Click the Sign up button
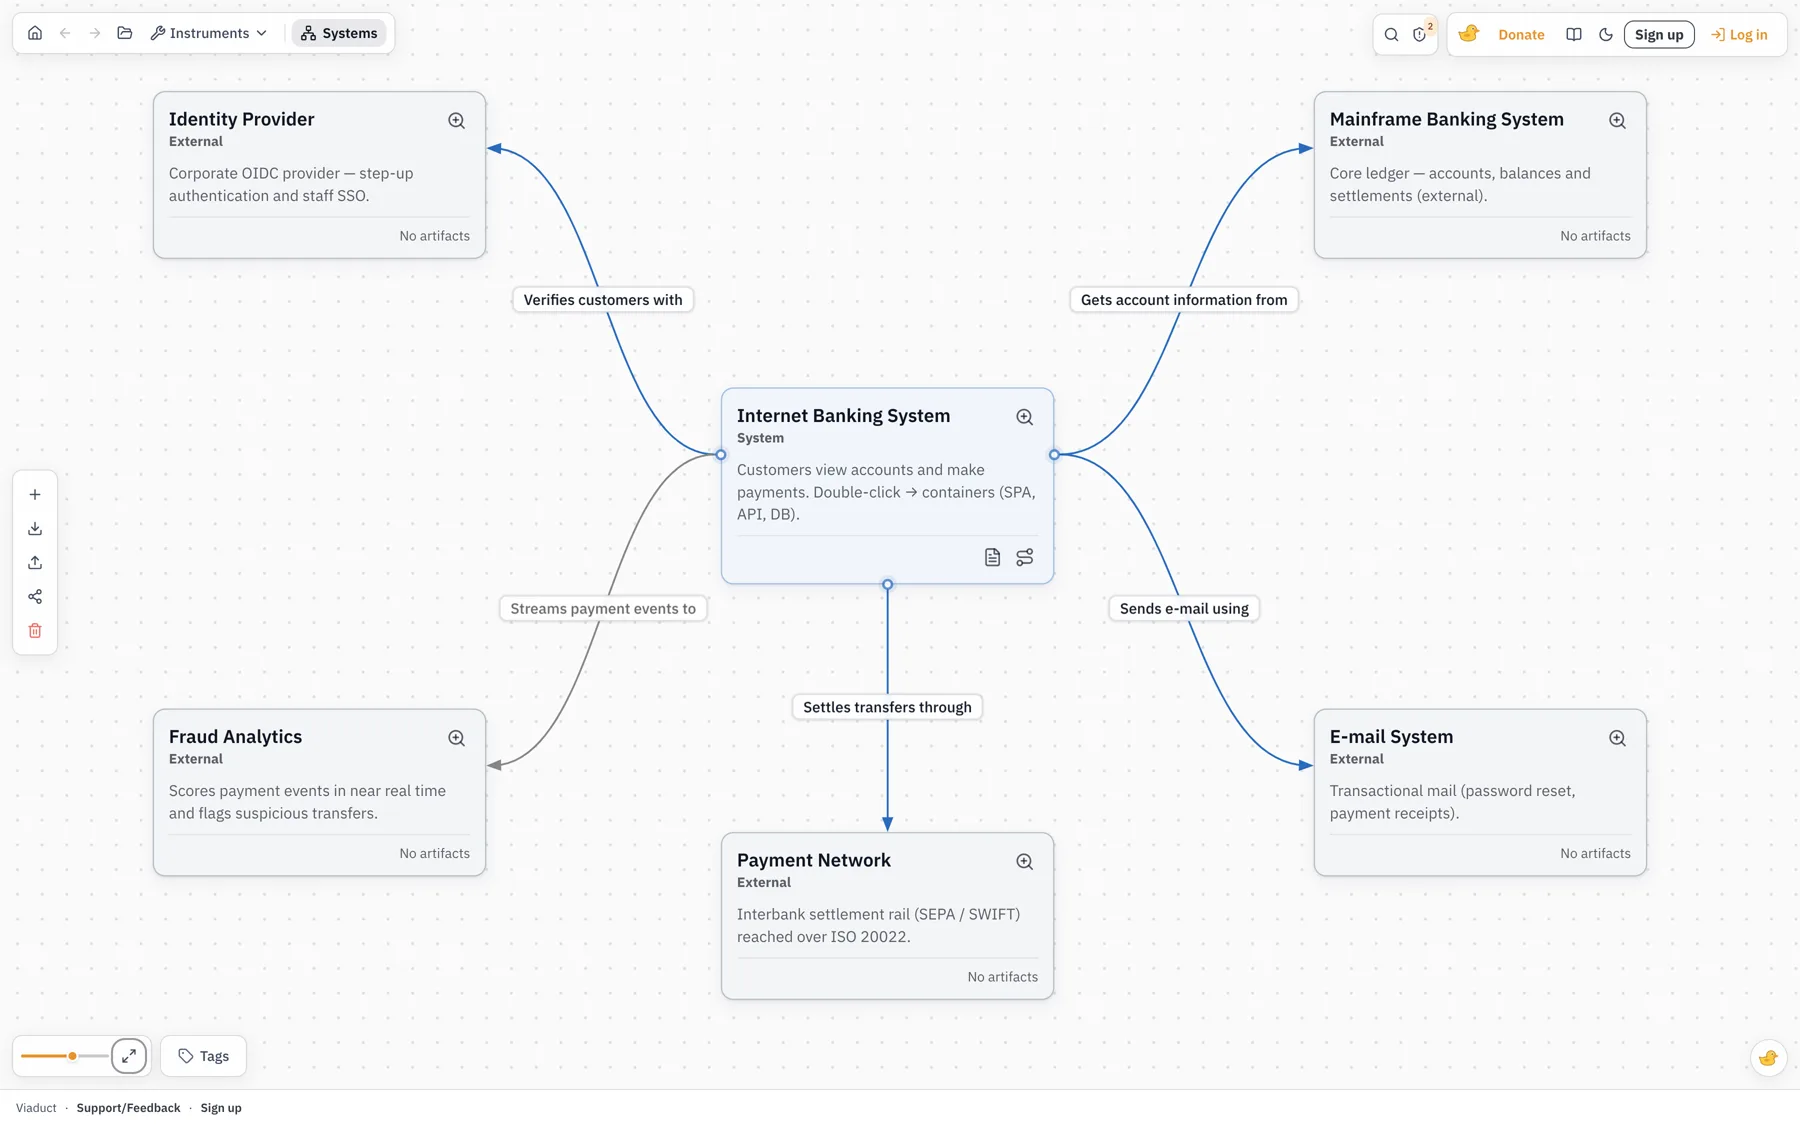Viewport: 1800px width, 1125px height. click(x=1658, y=34)
